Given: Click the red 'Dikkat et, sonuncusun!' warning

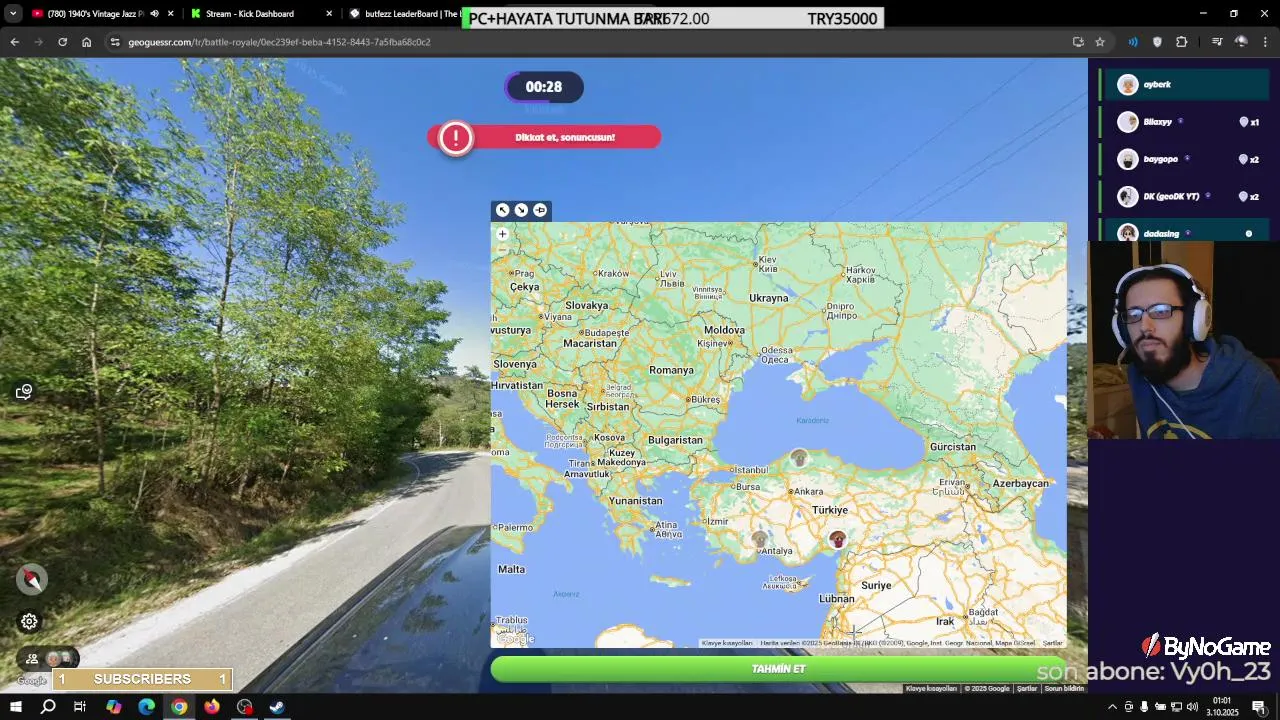Looking at the screenshot, I should 544,137.
